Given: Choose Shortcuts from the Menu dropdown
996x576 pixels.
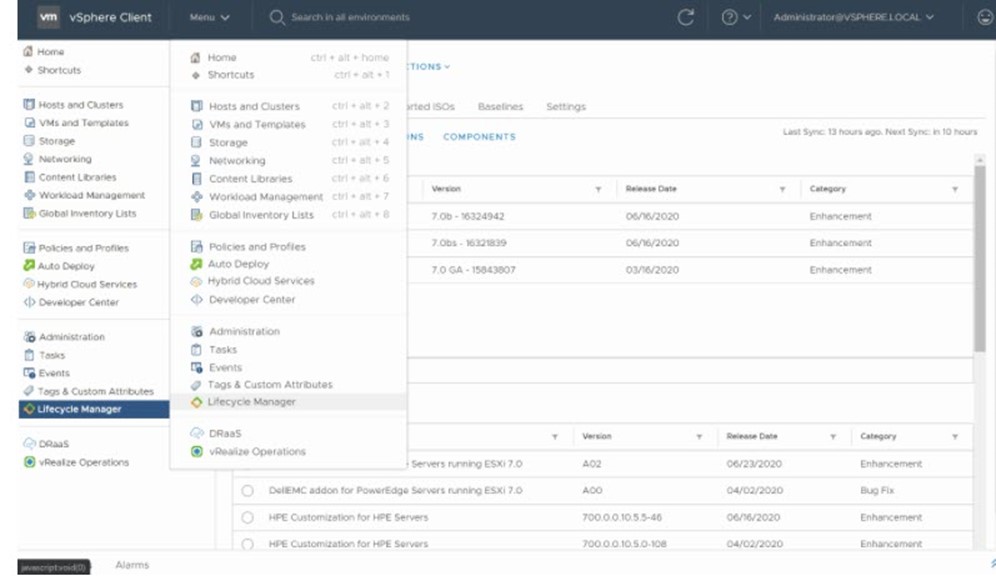Looking at the screenshot, I should 288,74.
